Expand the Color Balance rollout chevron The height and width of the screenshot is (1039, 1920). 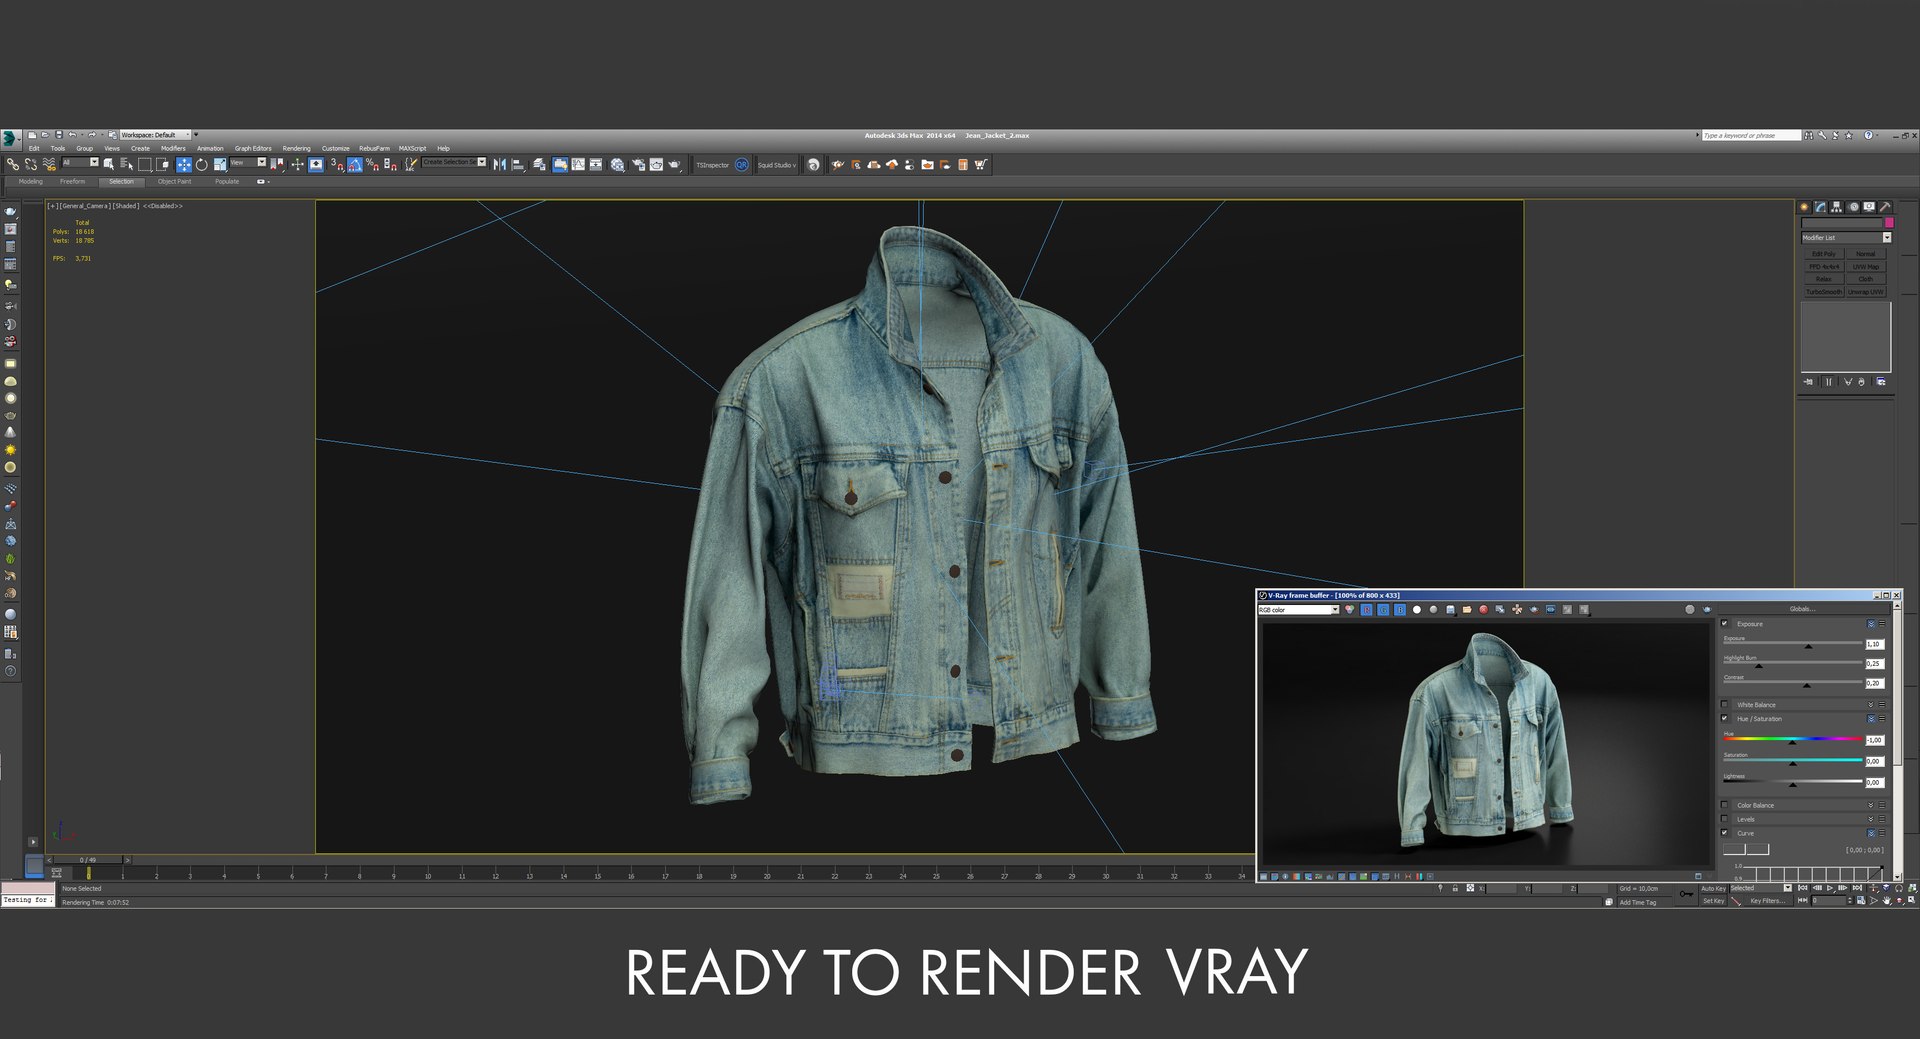[x=1871, y=805]
